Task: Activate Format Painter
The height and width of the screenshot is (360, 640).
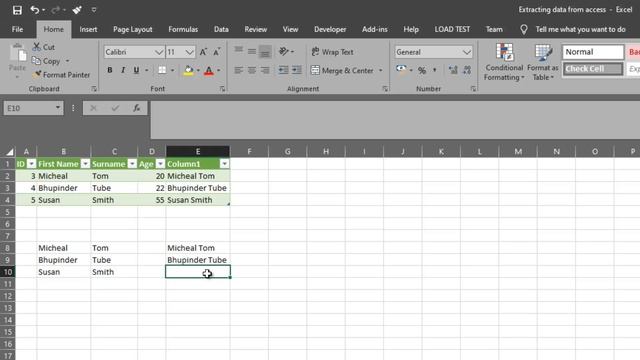Action: click(61, 75)
